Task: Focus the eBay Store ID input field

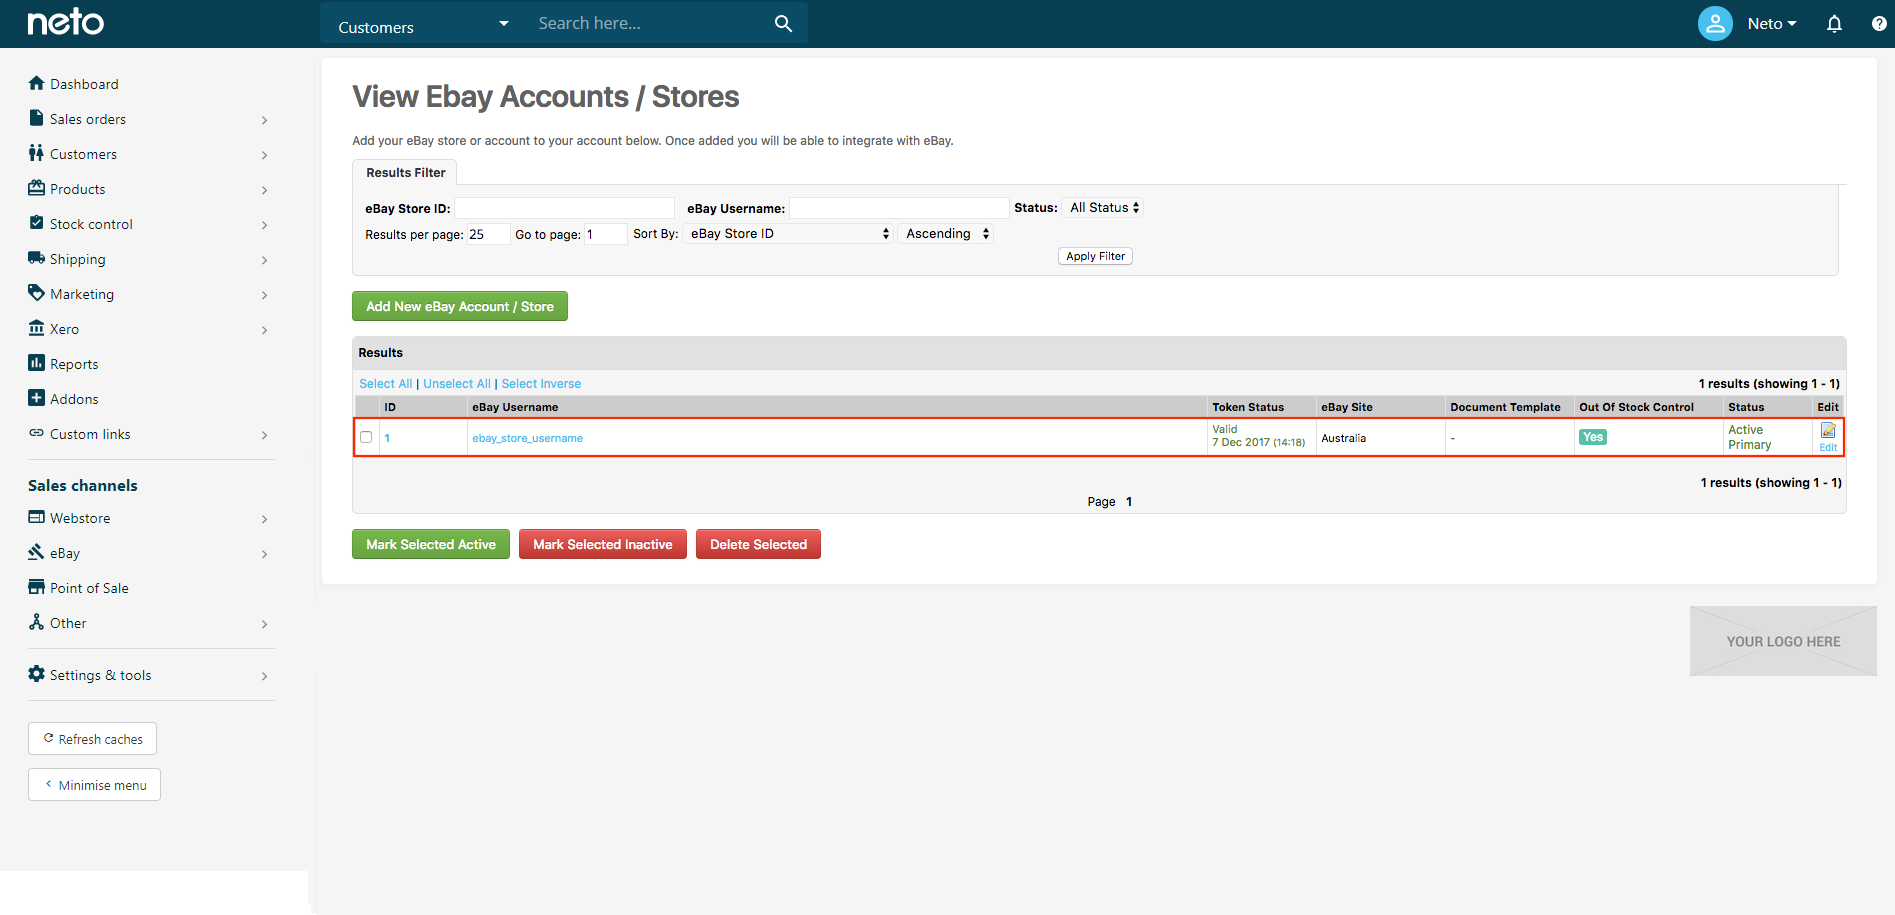Action: (x=564, y=208)
